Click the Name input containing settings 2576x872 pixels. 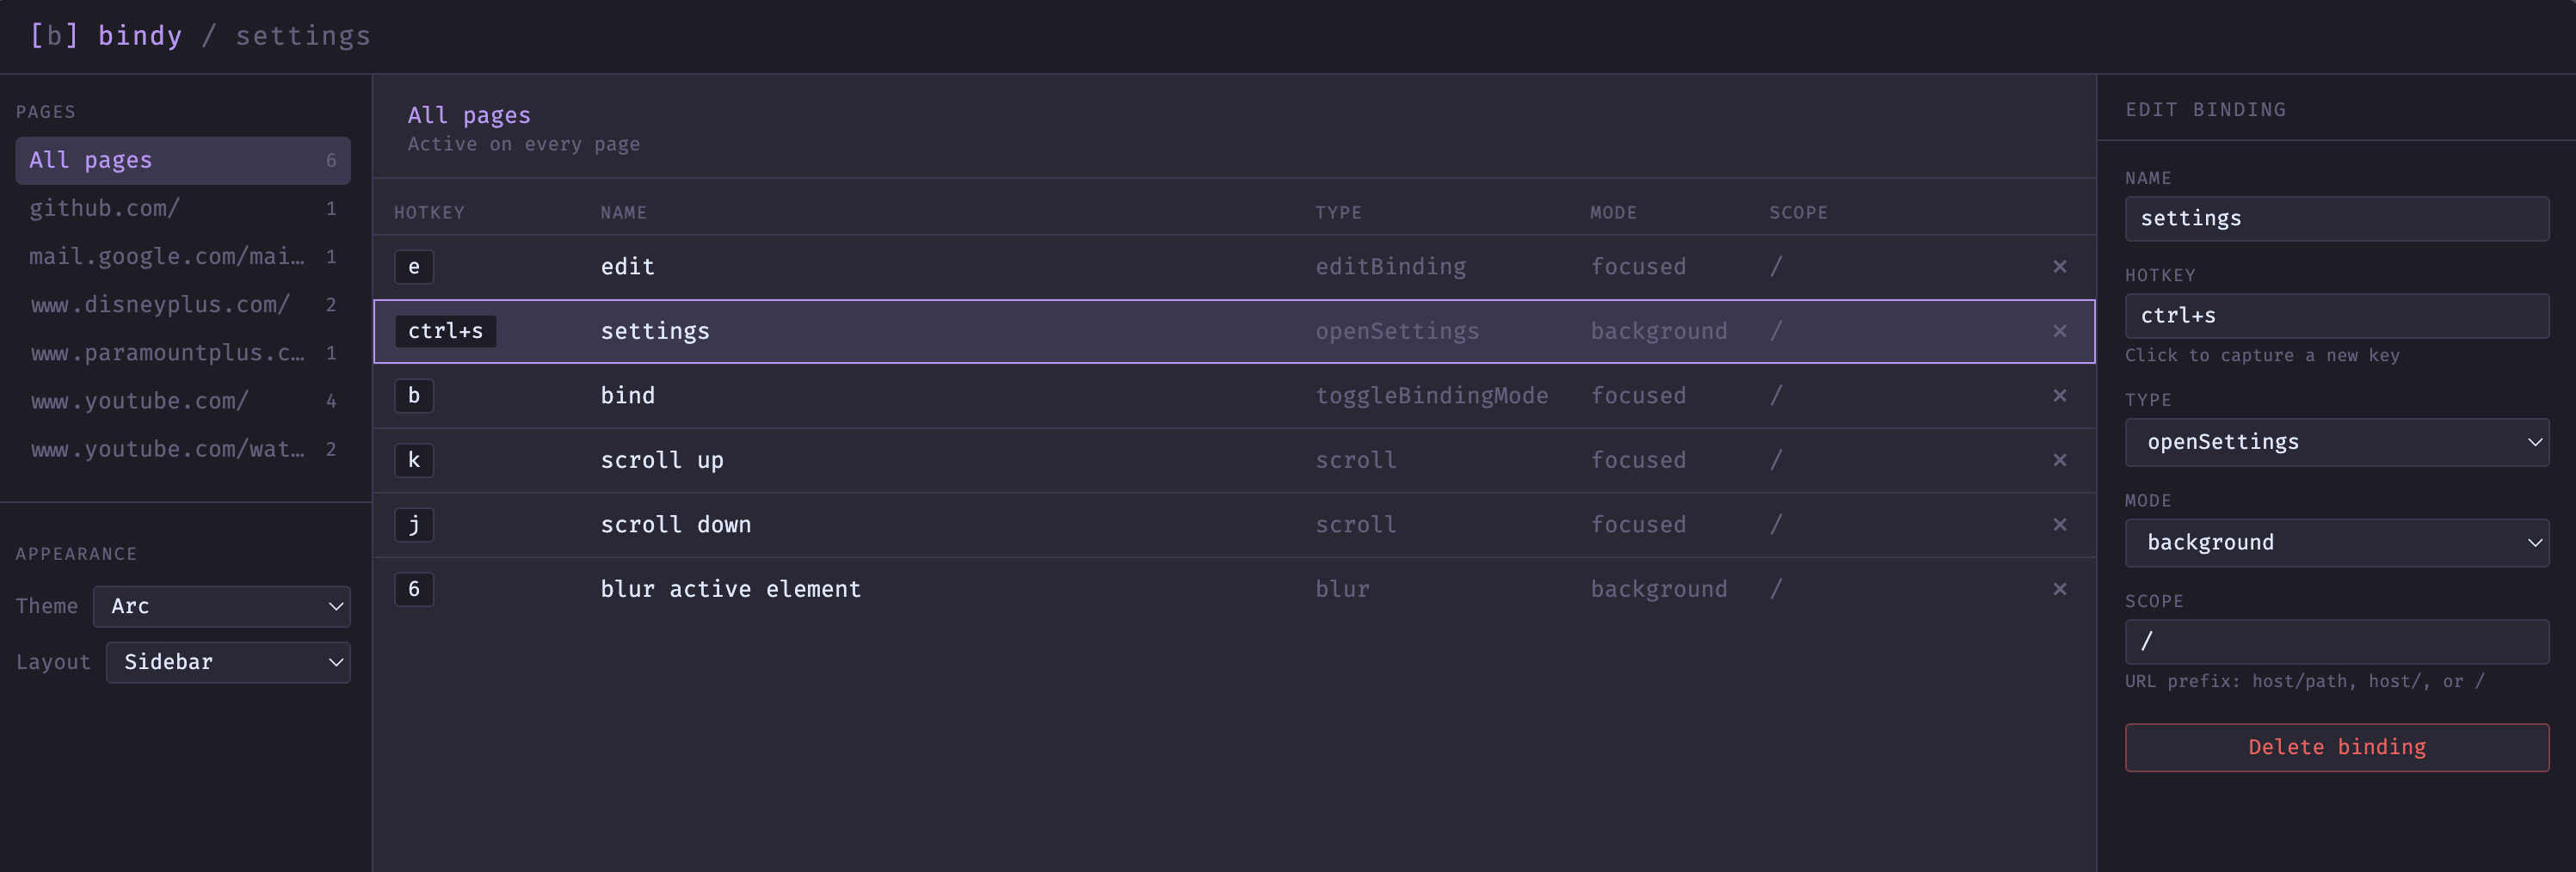[2336, 219]
